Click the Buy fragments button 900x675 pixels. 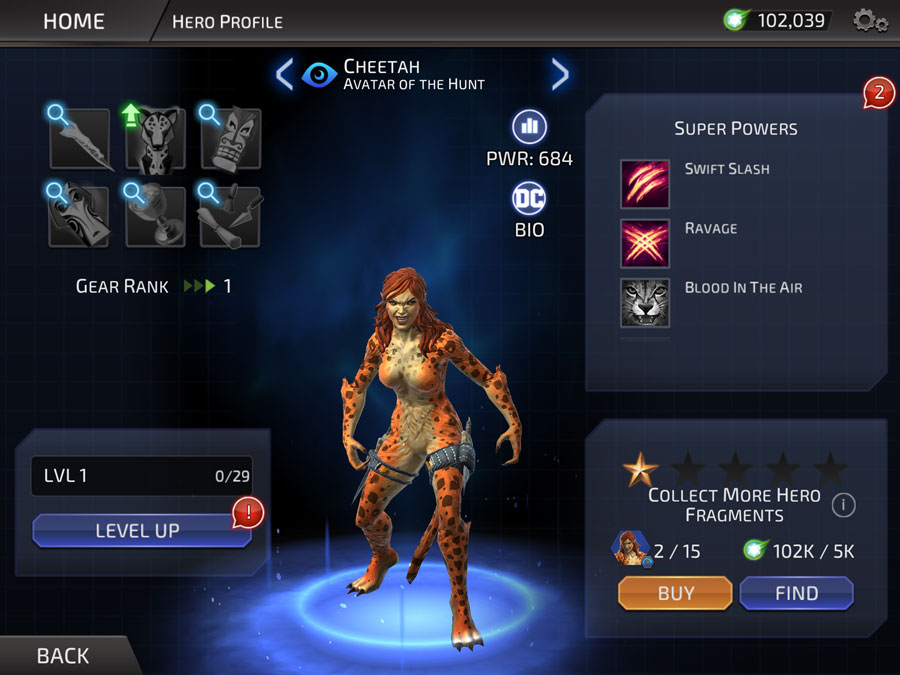click(675, 593)
